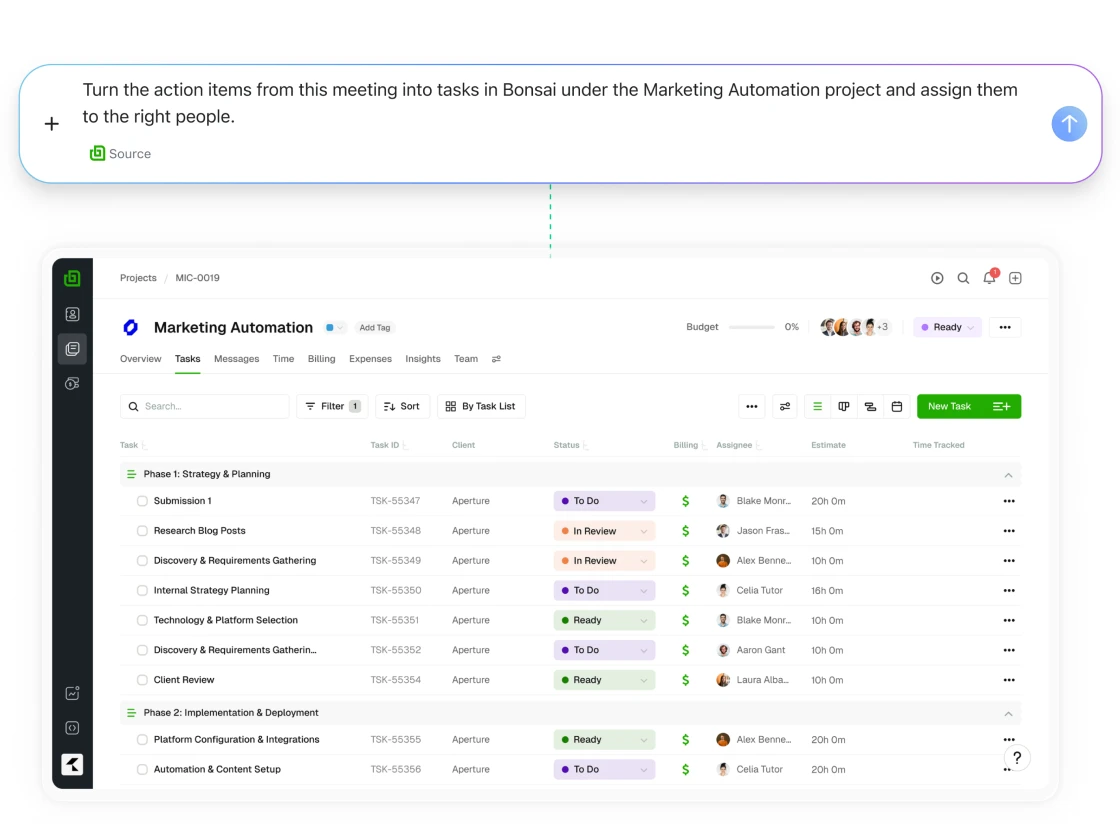The height and width of the screenshot is (840, 1120).
Task: Go to Projects breadcrumb link
Action: click(138, 278)
